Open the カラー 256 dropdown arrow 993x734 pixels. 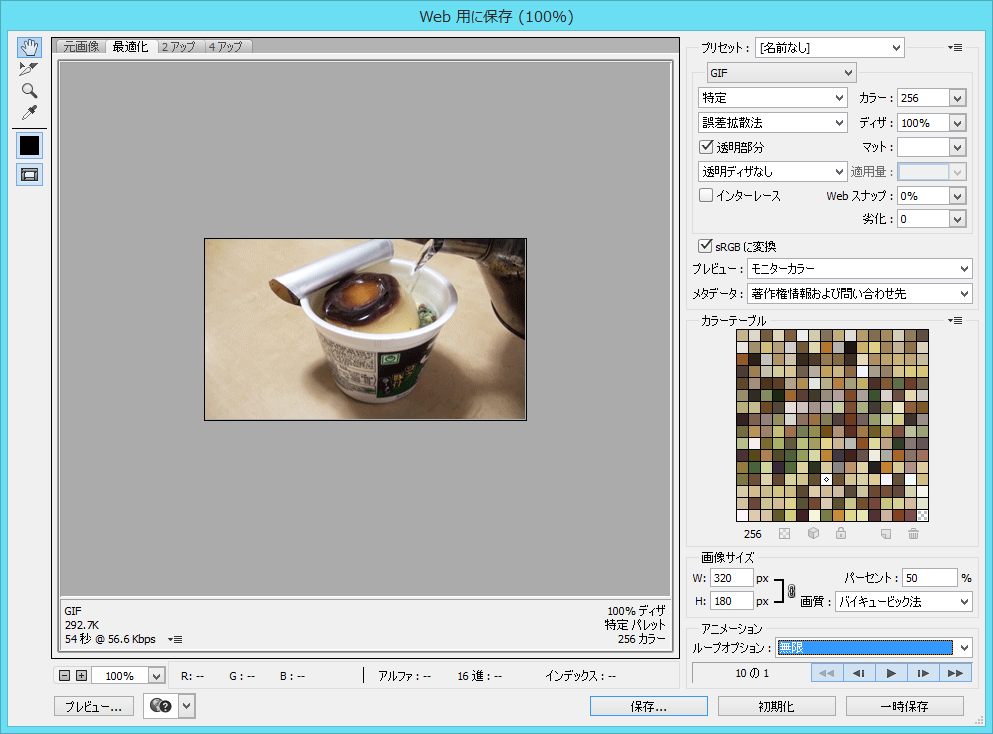point(958,98)
